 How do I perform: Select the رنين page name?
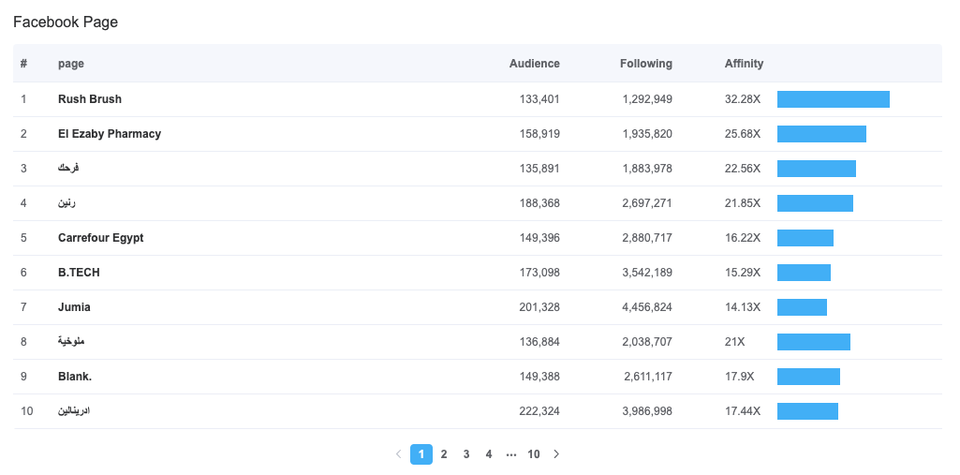click(x=67, y=203)
